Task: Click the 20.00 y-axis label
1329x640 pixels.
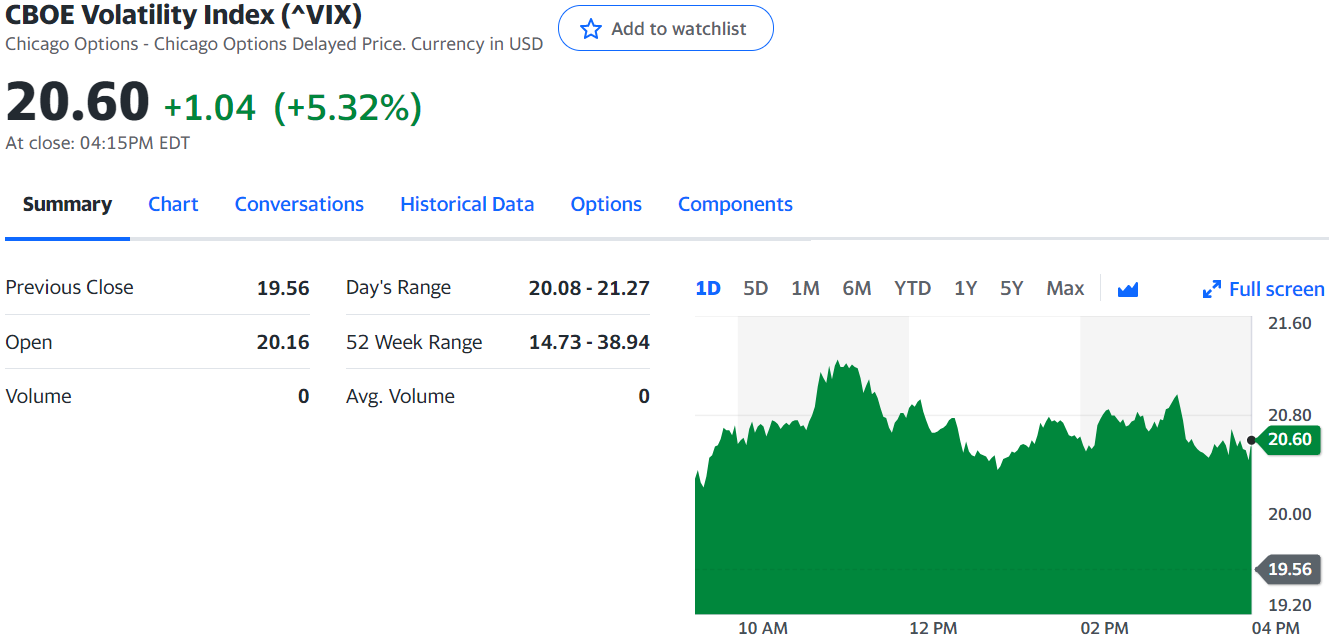Action: (1289, 514)
